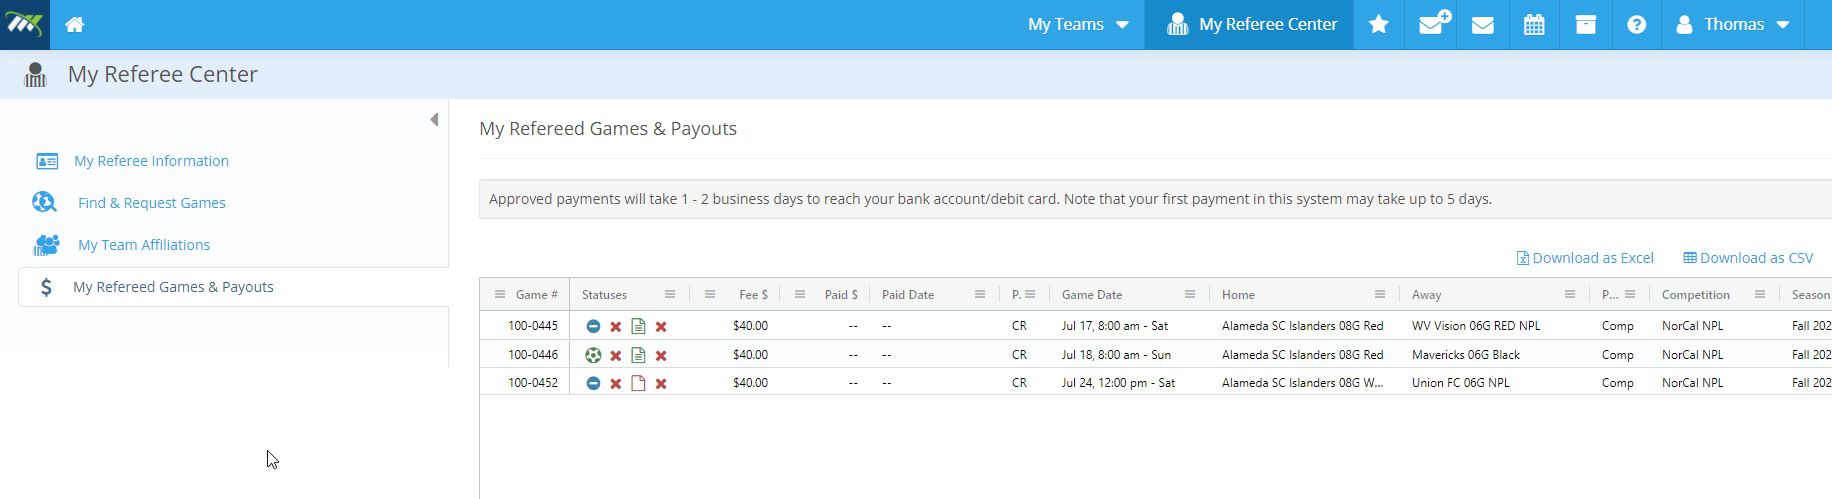The height and width of the screenshot is (499, 1832).
Task: Click the Jul 18, 8:00 am - Sun cell
Action: [x=1116, y=355]
